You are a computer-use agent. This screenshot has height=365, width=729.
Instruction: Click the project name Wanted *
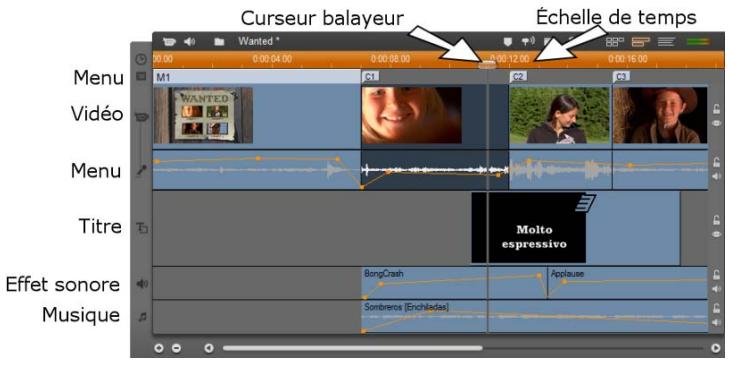coord(259,41)
